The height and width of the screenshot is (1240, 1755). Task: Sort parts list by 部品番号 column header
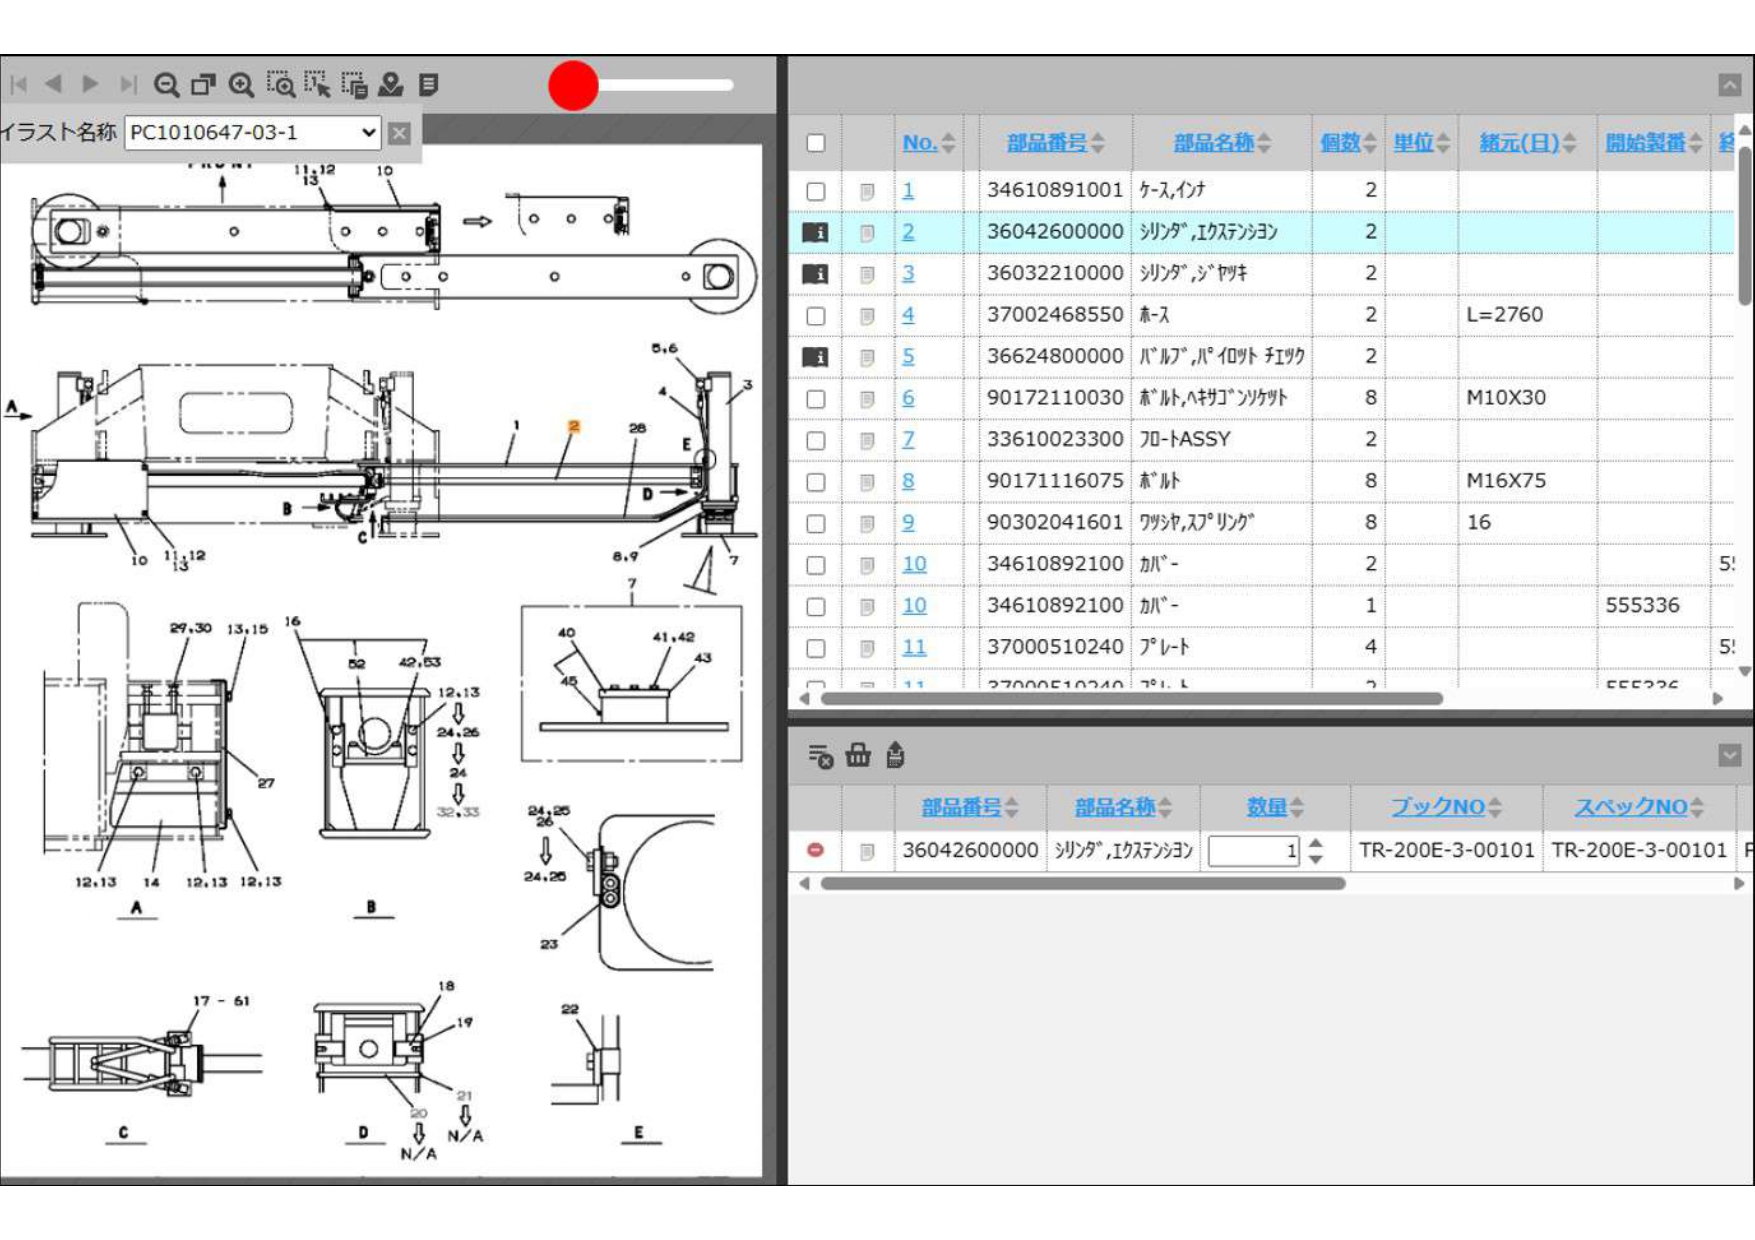pyautogui.click(x=1046, y=143)
